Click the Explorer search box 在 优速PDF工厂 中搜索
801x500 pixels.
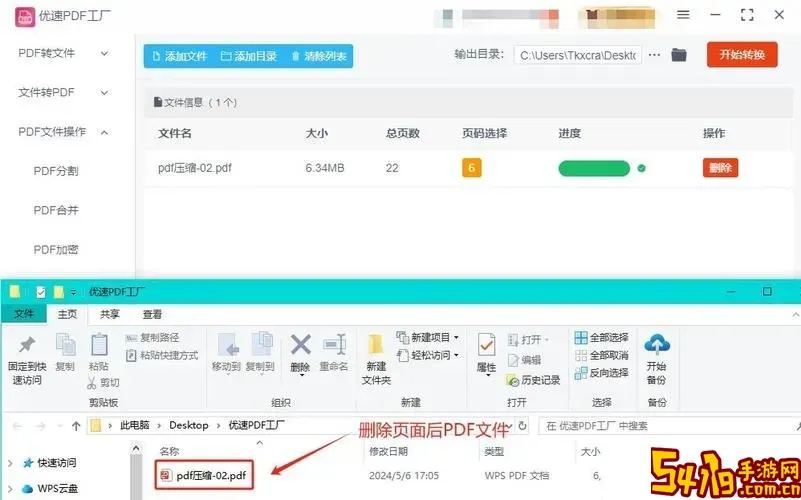tap(669, 425)
